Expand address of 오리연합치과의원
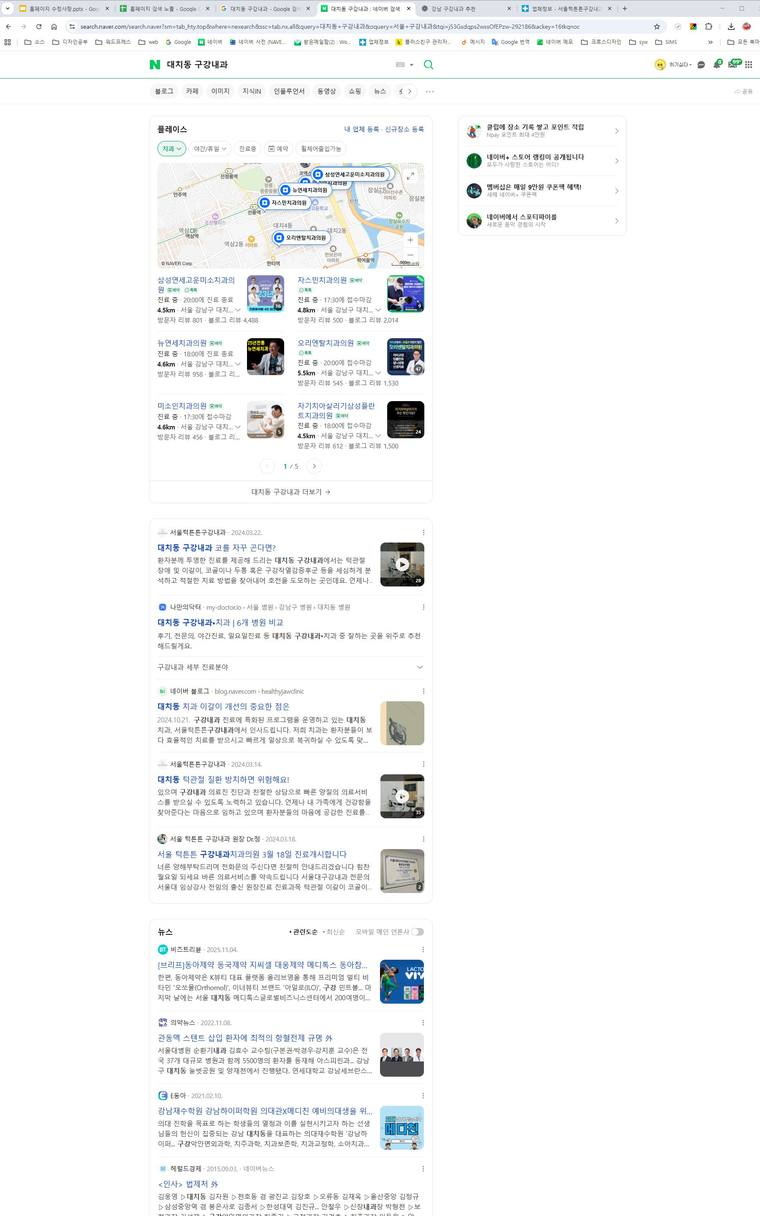Screen dimensions: 760x1216 click(378, 373)
